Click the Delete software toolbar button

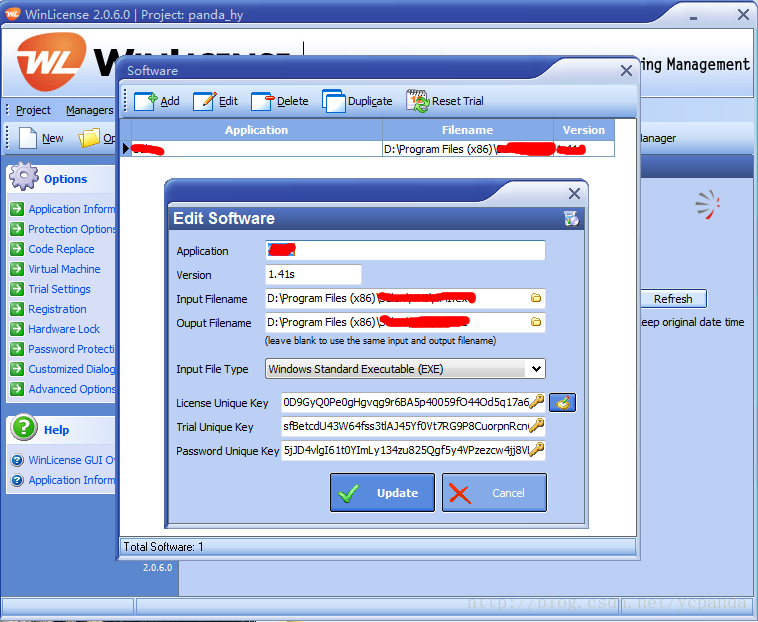coord(279,101)
